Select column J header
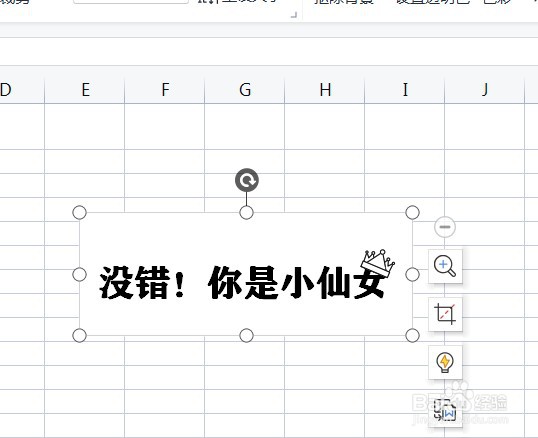The width and height of the screenshot is (538, 438). point(485,90)
